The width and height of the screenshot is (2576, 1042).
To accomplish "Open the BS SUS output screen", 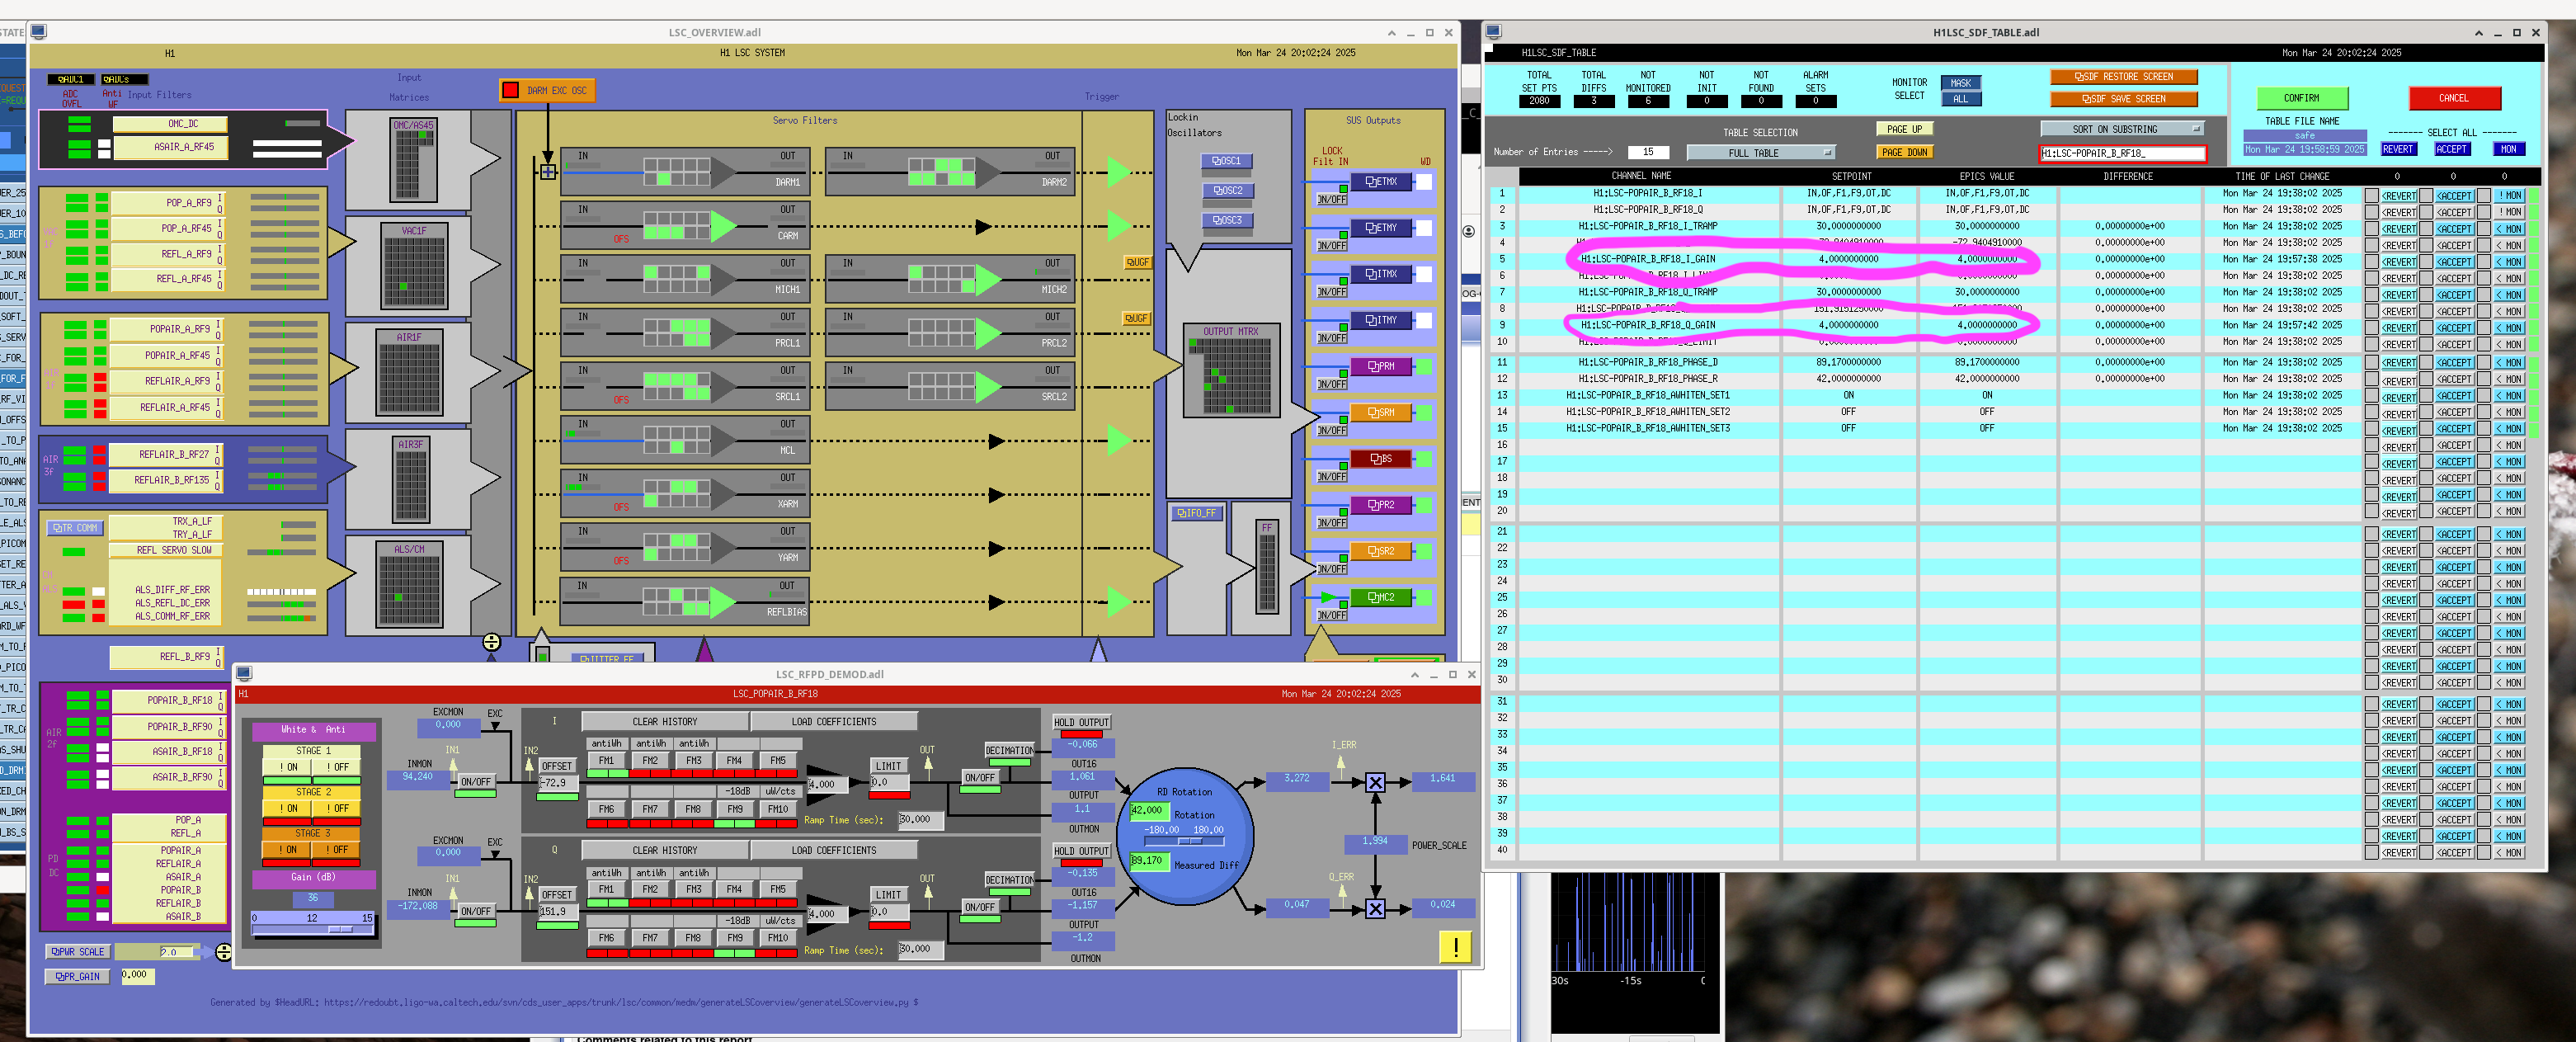I will coord(1380,459).
